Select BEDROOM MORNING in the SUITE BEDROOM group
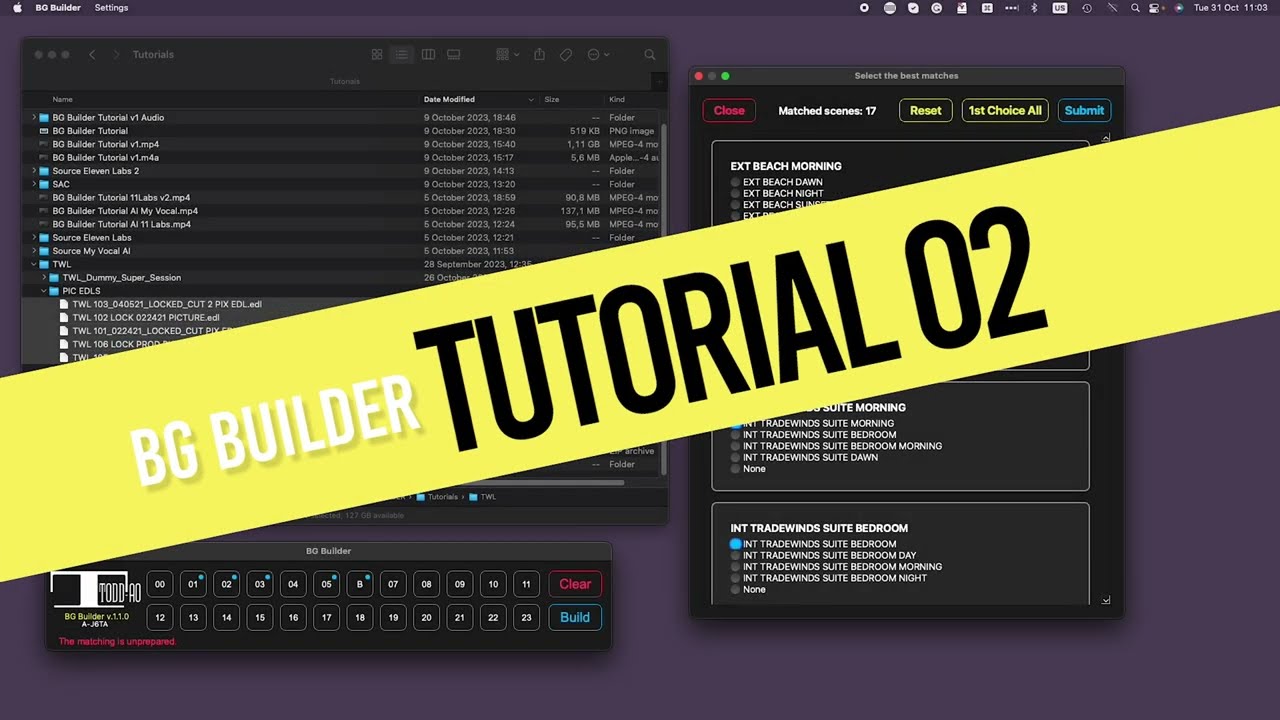Image resolution: width=1280 pixels, height=720 pixels. tap(736, 567)
